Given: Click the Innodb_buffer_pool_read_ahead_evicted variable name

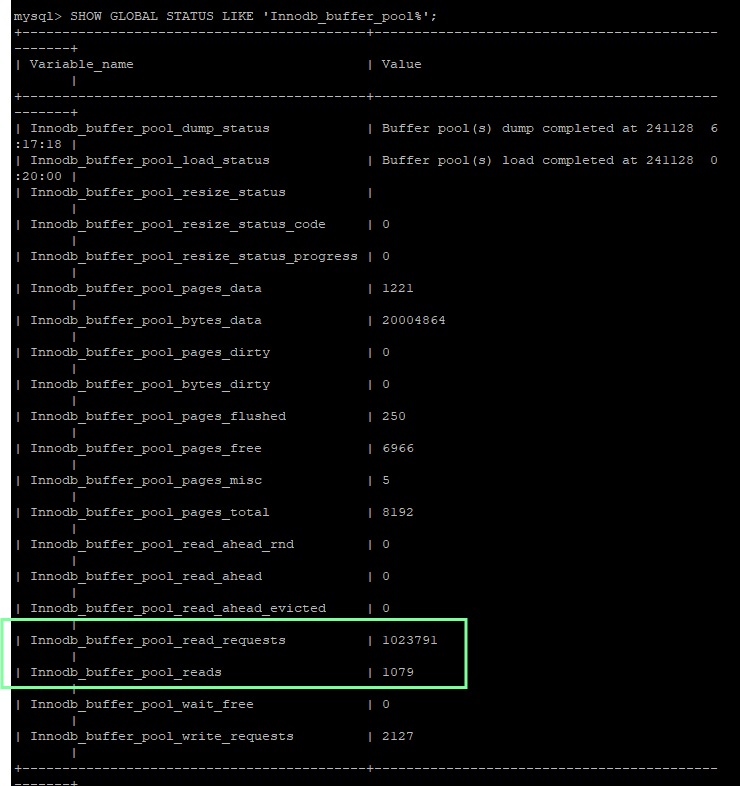Looking at the screenshot, I should tap(177, 608).
